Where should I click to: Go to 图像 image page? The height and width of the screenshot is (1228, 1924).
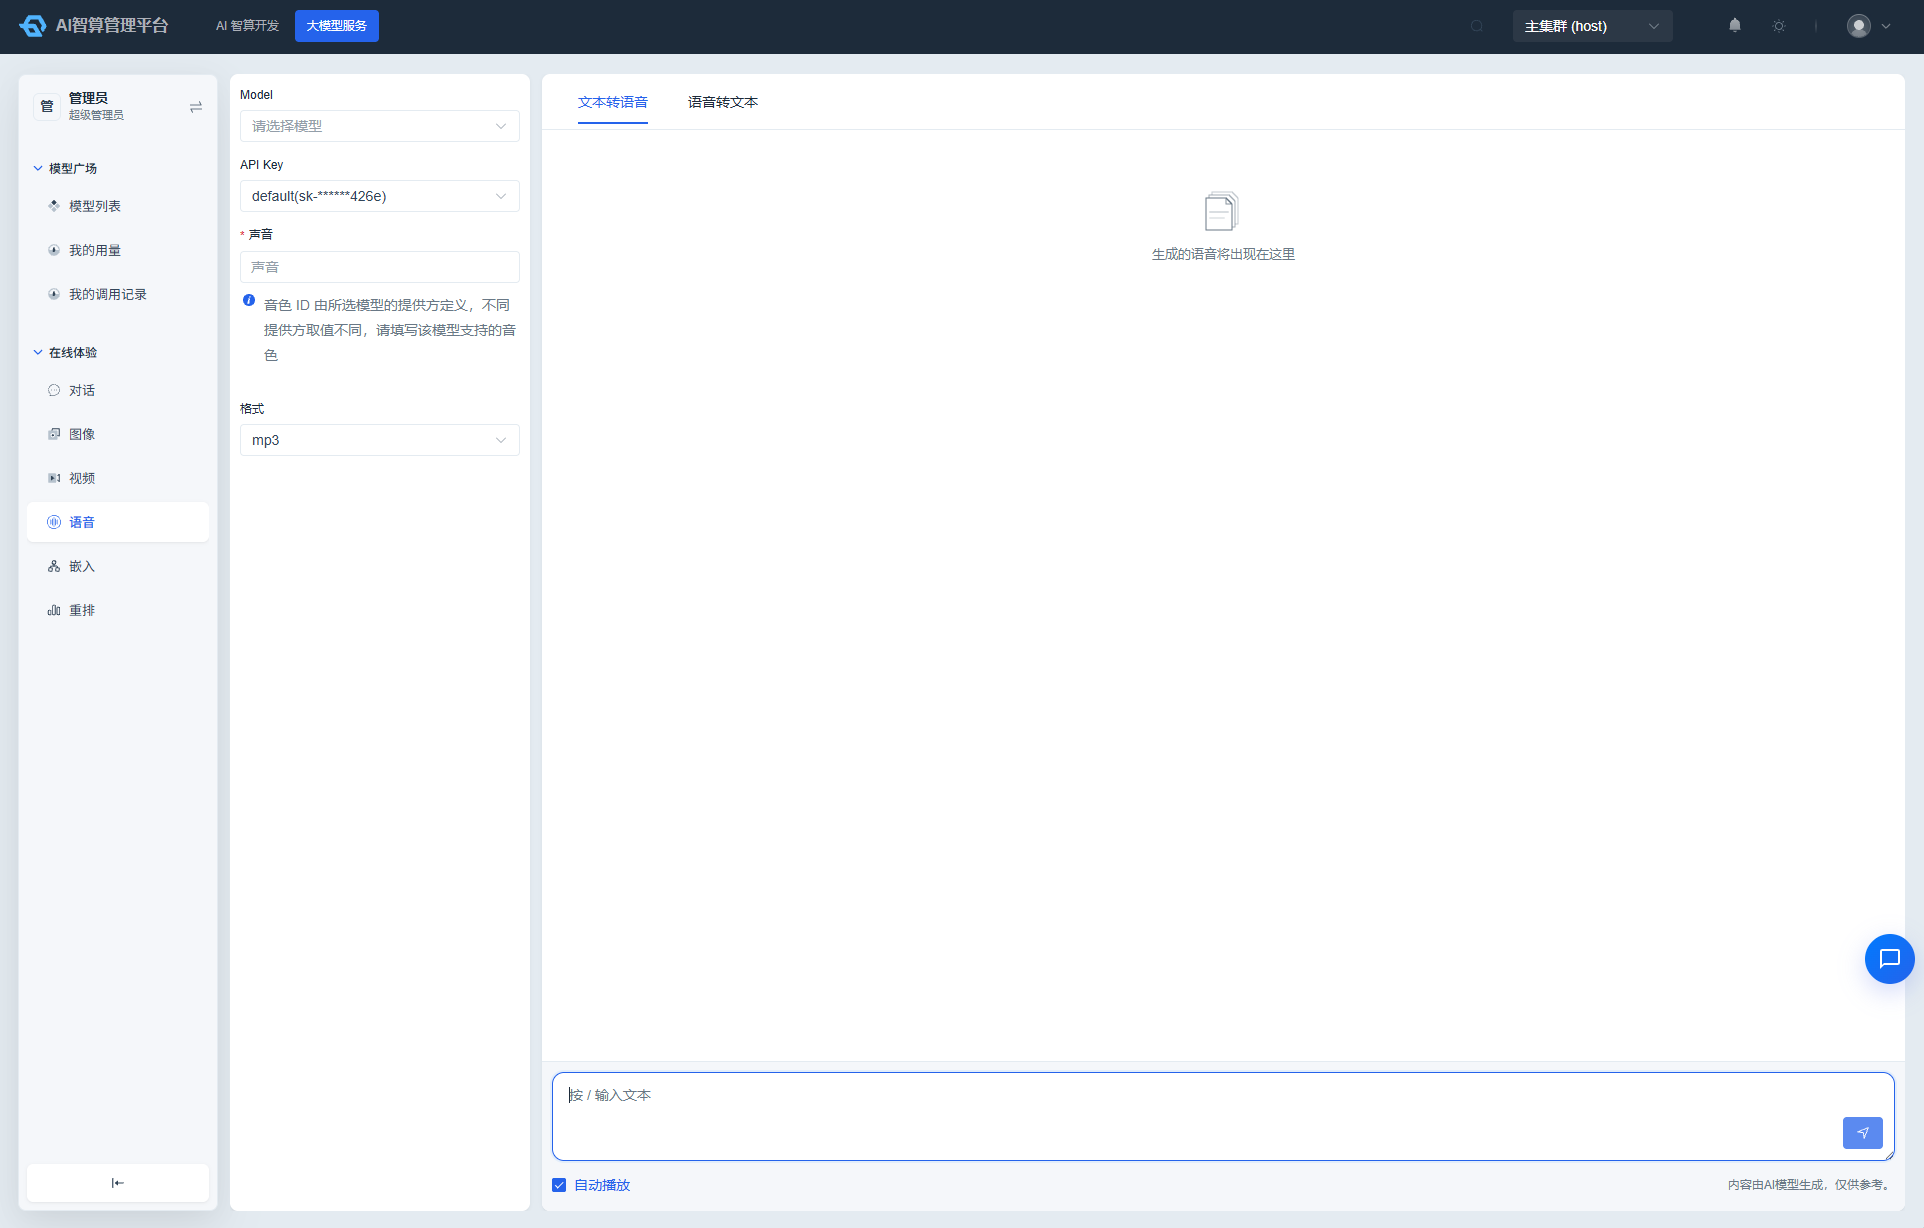pyautogui.click(x=118, y=434)
